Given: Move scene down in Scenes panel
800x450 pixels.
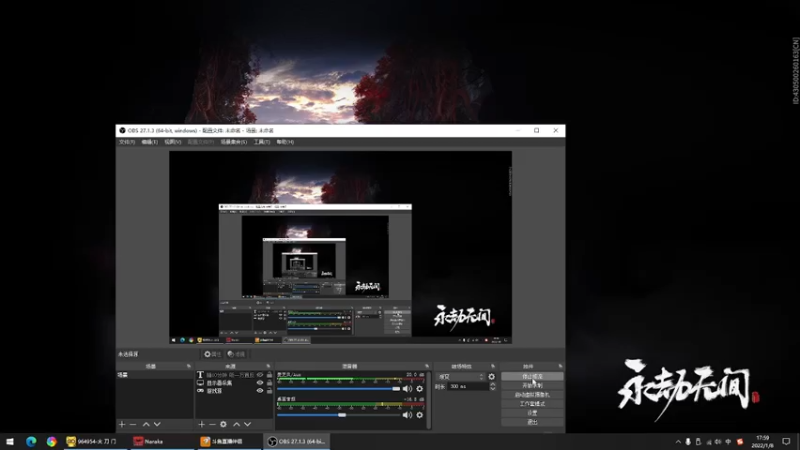Looking at the screenshot, I should click(x=157, y=424).
